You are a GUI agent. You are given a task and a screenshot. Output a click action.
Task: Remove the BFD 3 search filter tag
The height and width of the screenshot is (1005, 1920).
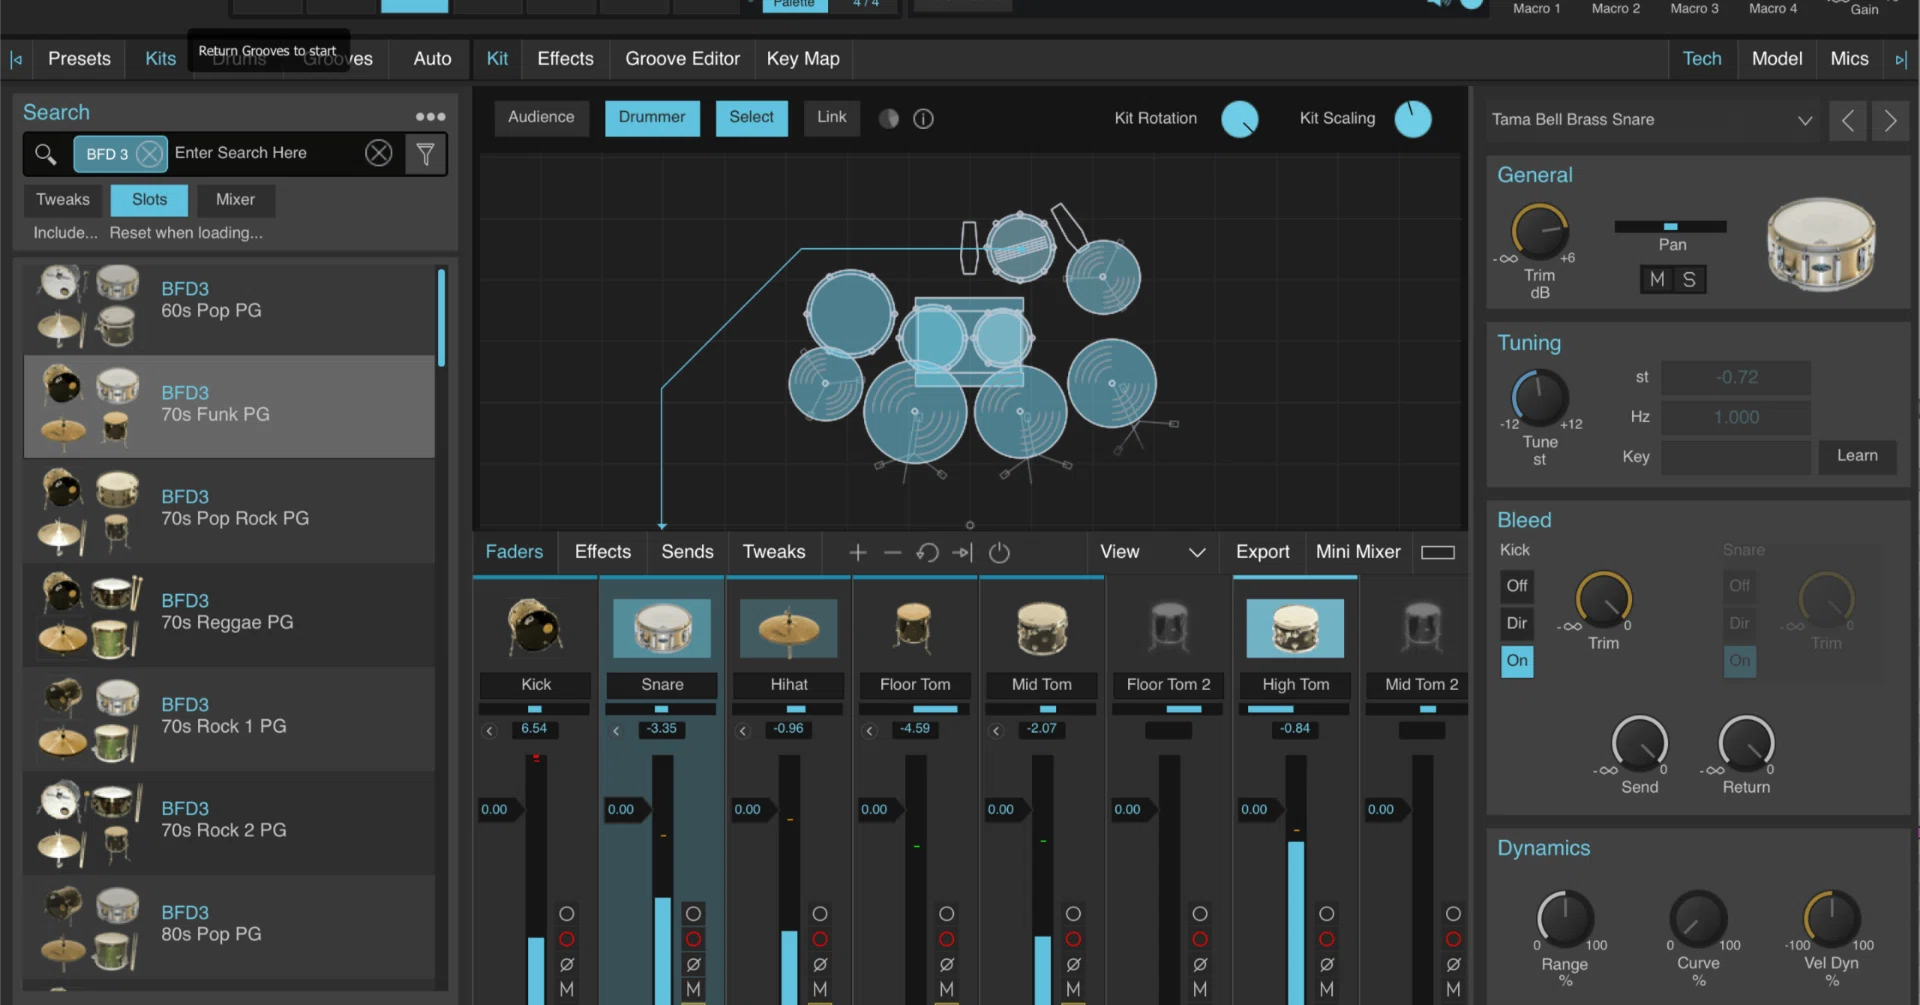149,154
